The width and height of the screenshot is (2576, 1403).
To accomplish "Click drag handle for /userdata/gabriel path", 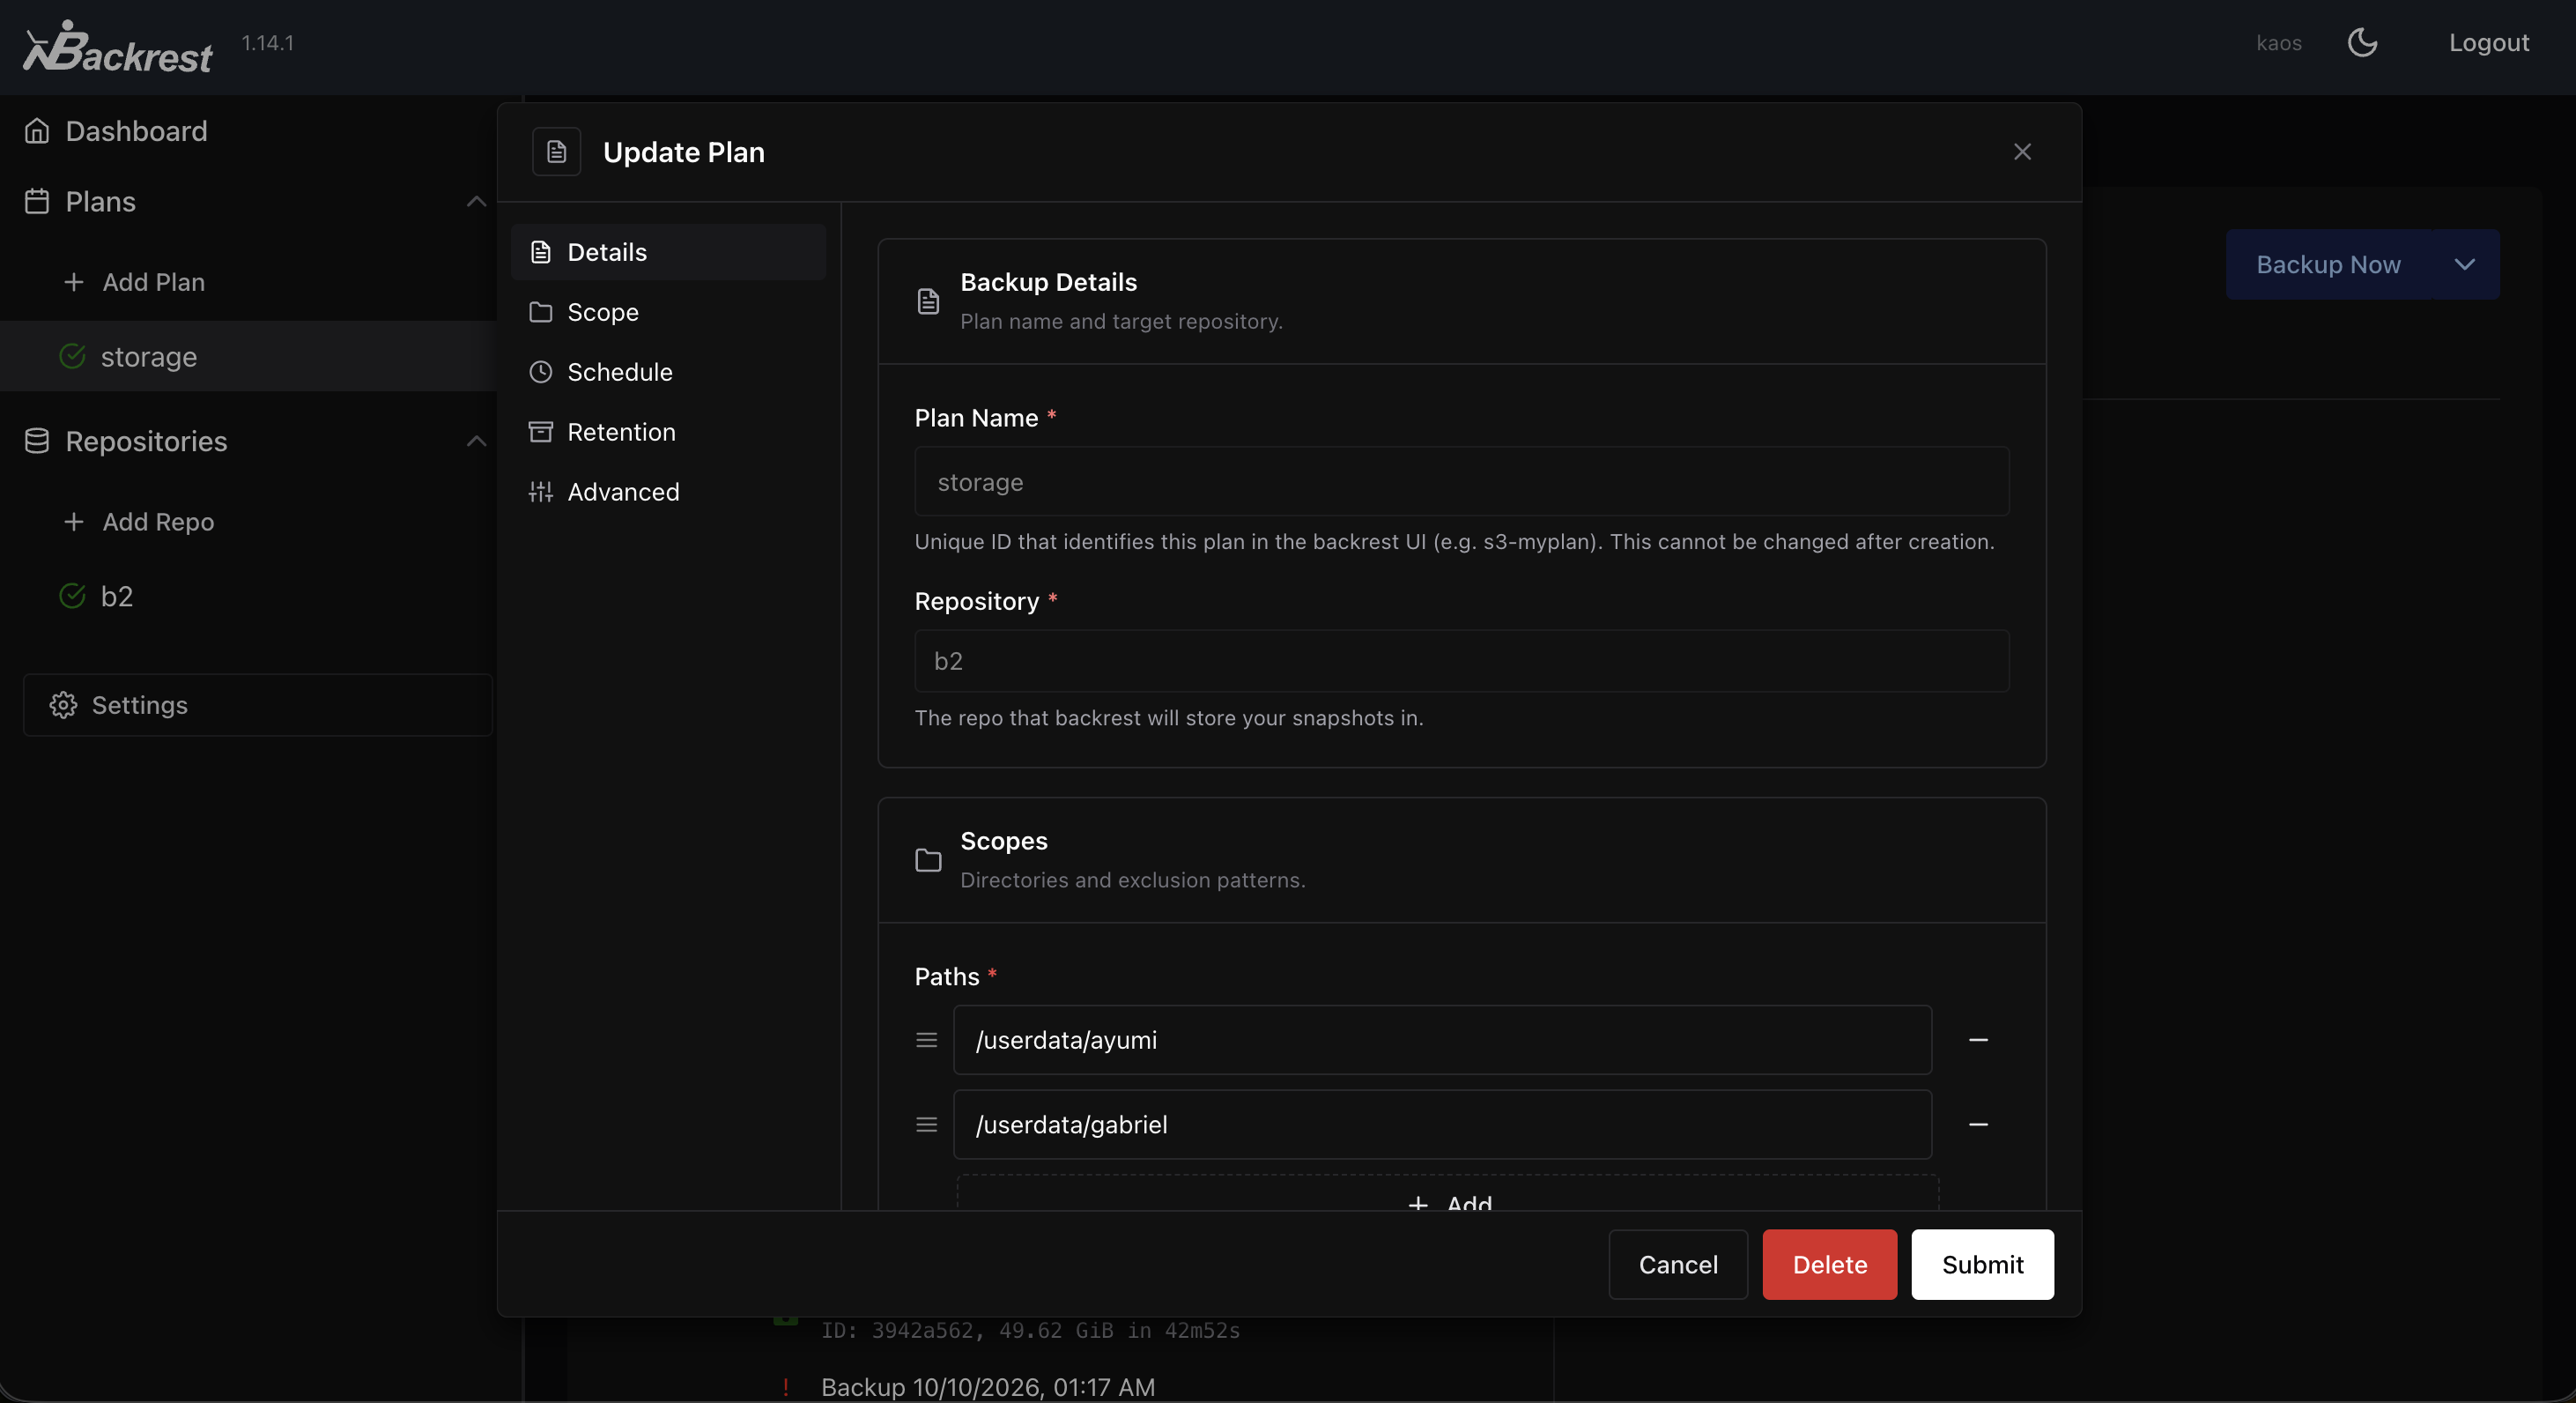I will pyautogui.click(x=926, y=1125).
